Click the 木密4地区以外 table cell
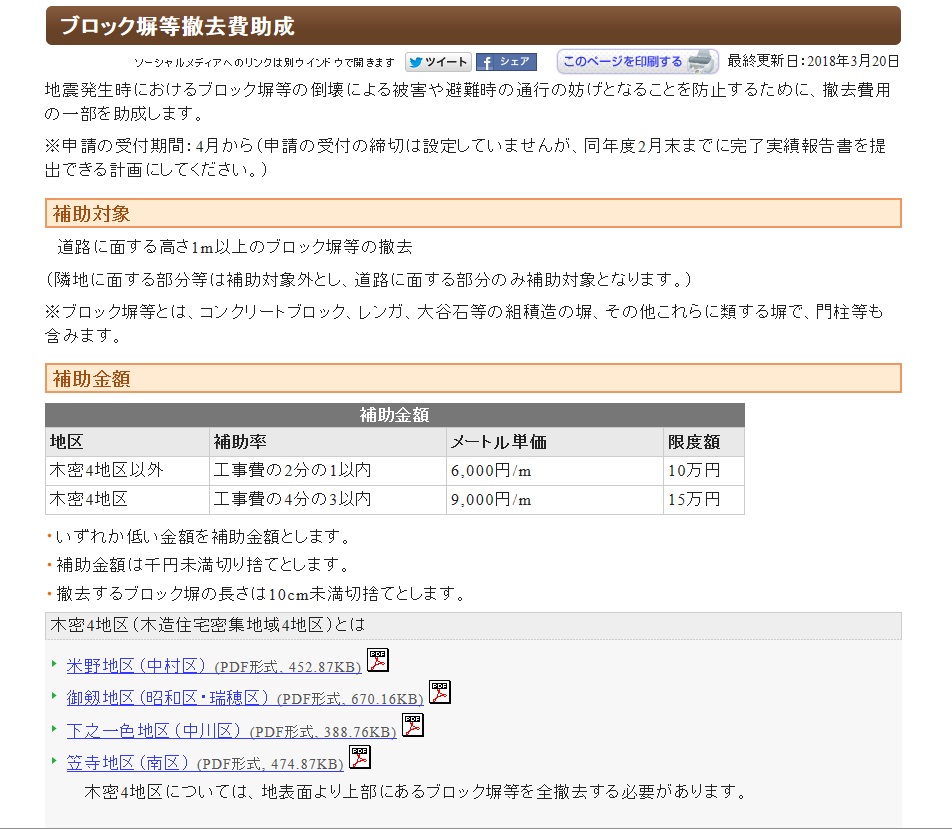 click(127, 471)
